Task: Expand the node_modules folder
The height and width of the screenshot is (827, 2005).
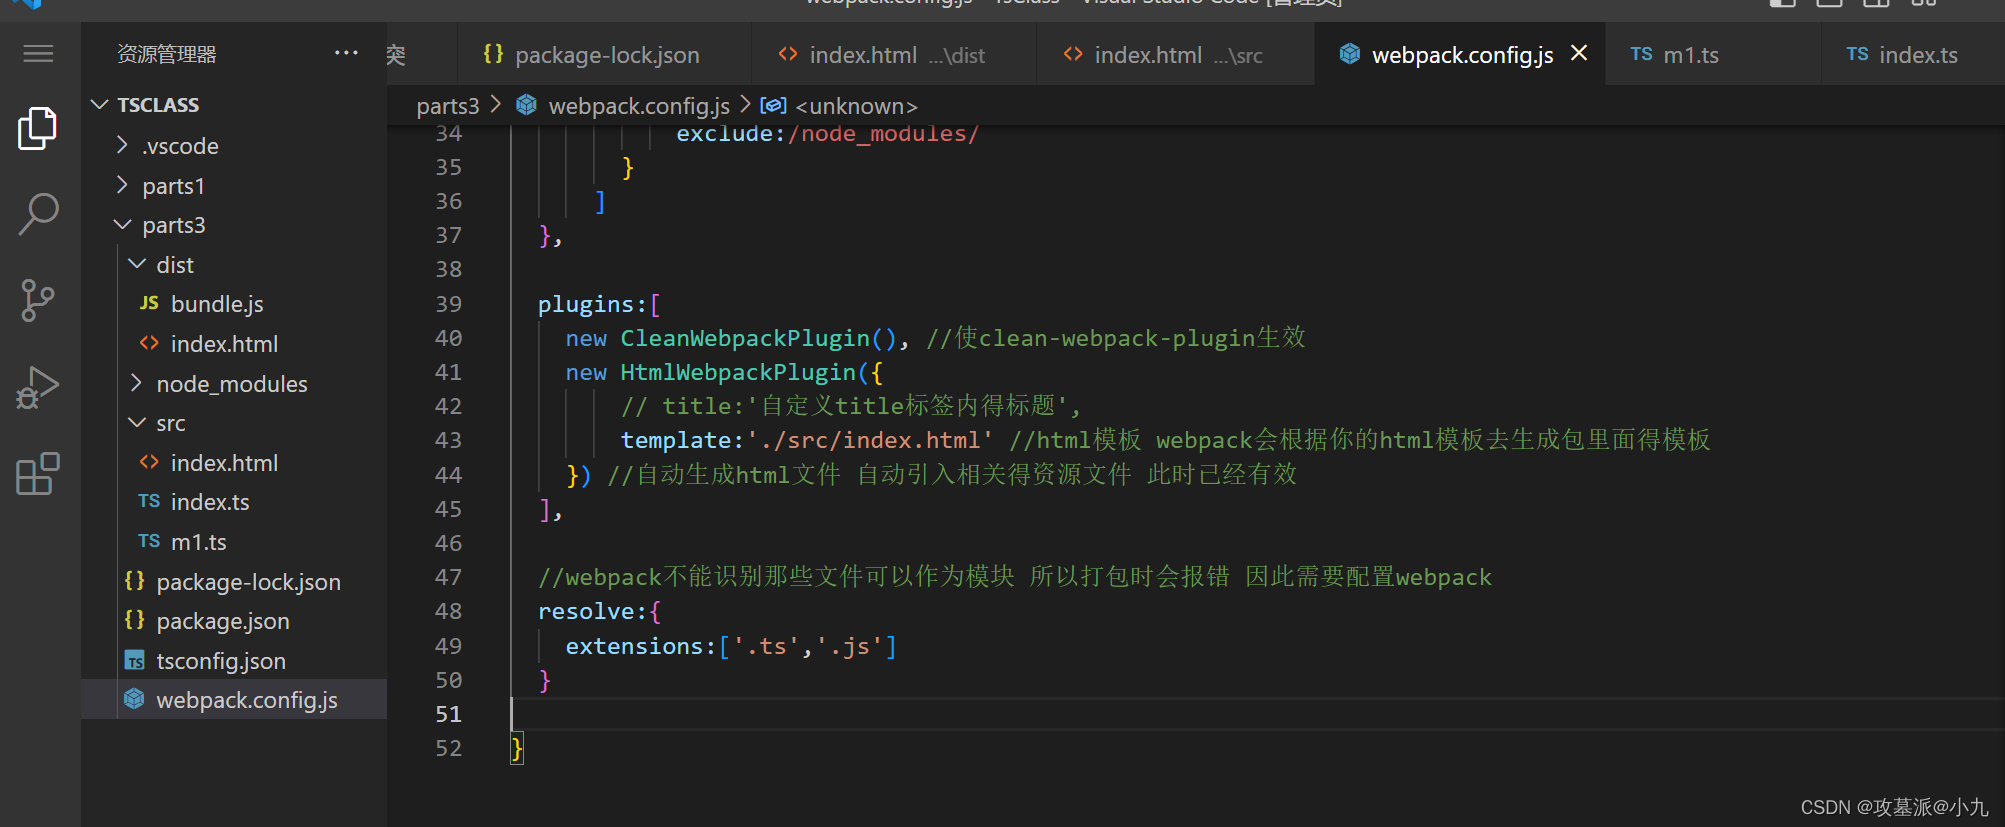Action: coord(137,383)
